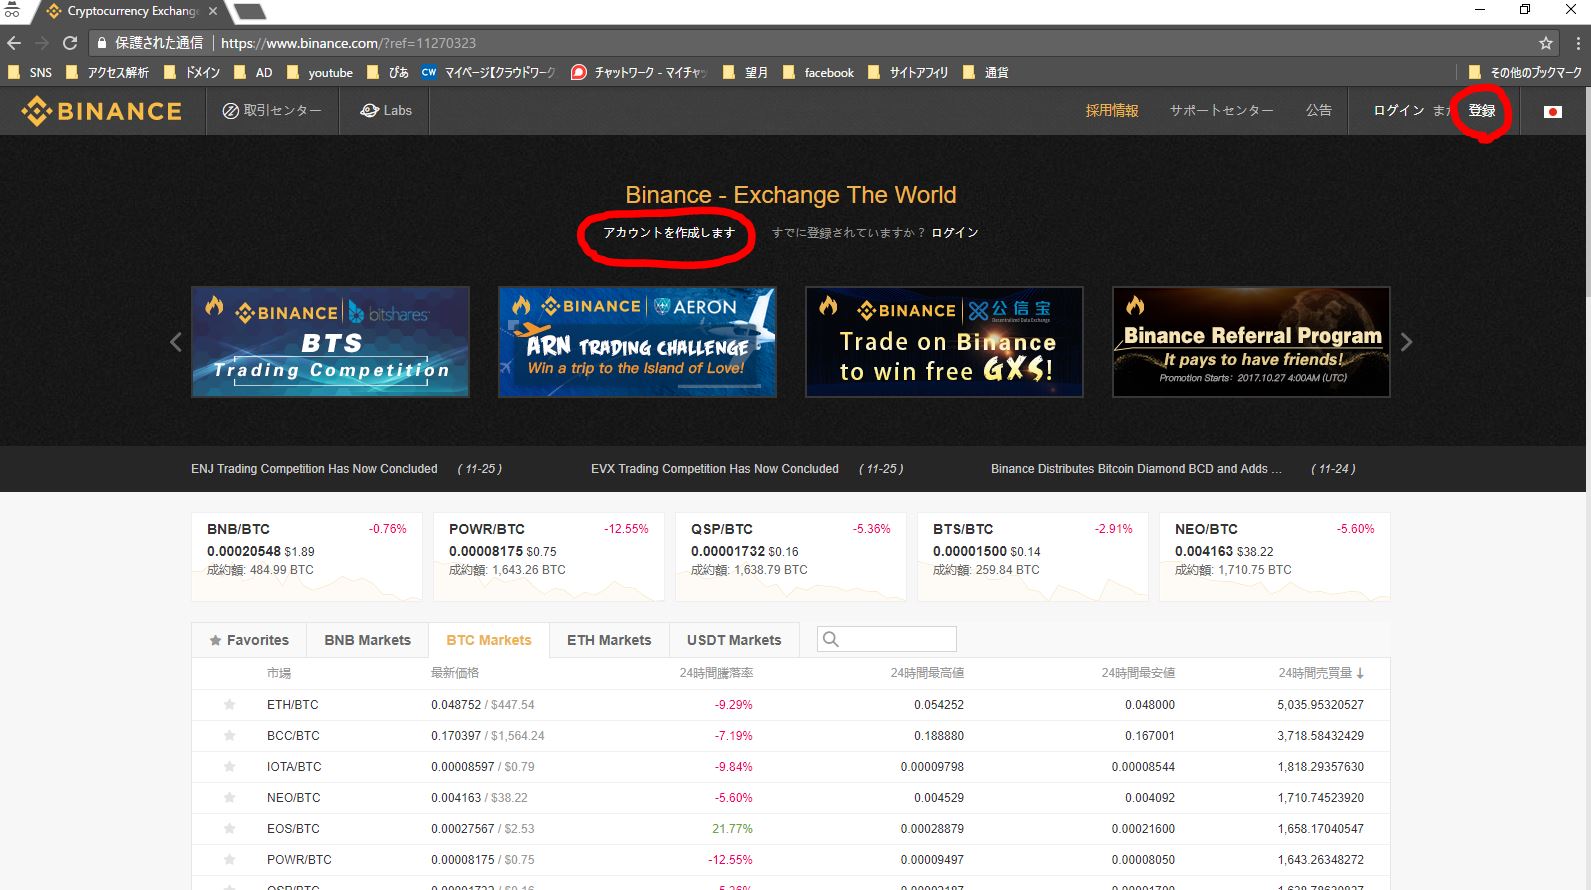The width and height of the screenshot is (1591, 890).
Task: Click the 登録 register link
Action: [1482, 111]
